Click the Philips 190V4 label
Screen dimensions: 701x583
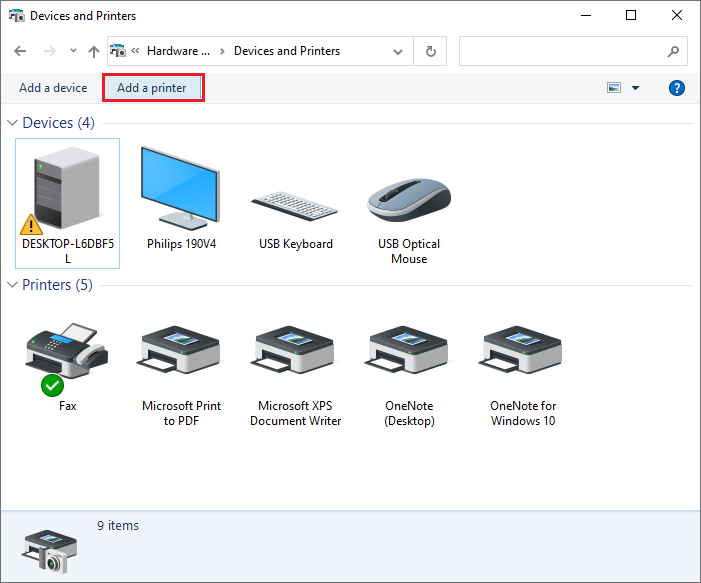pyautogui.click(x=181, y=244)
